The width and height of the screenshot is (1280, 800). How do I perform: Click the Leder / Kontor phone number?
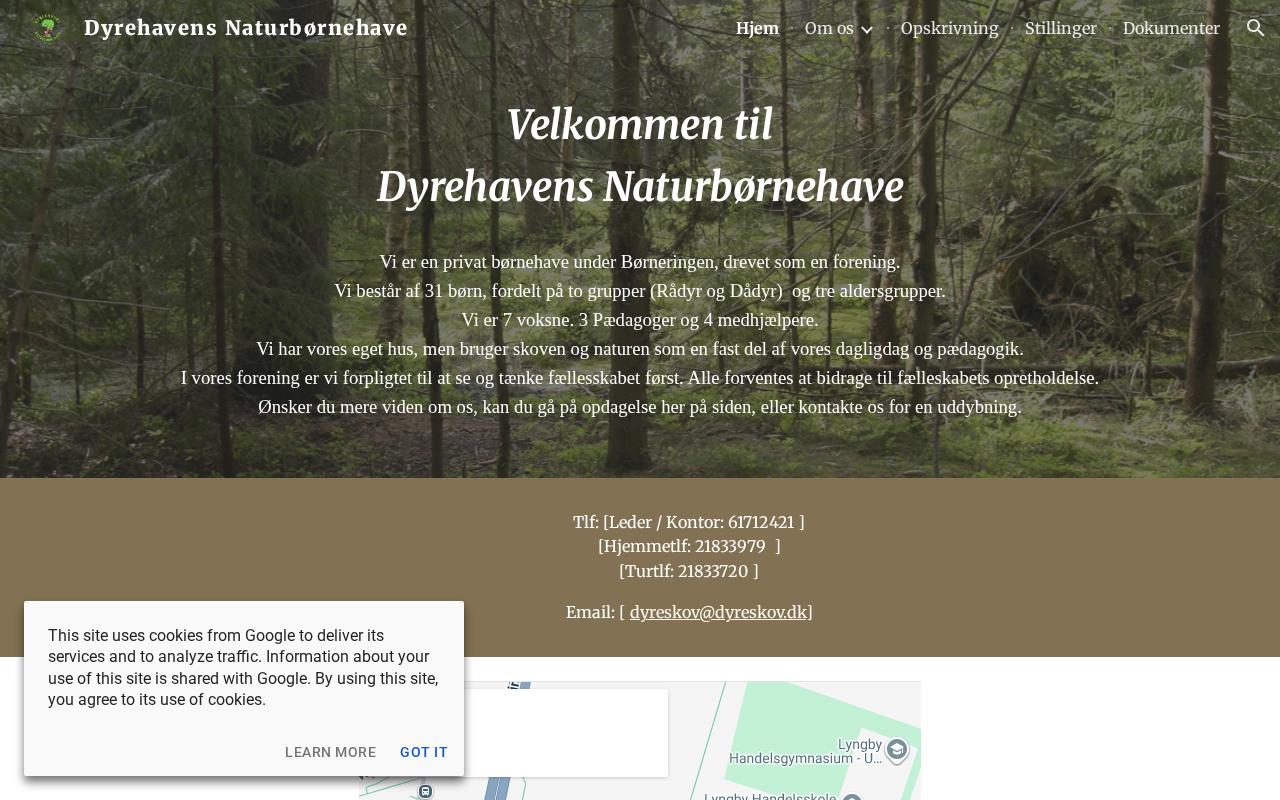(763, 522)
